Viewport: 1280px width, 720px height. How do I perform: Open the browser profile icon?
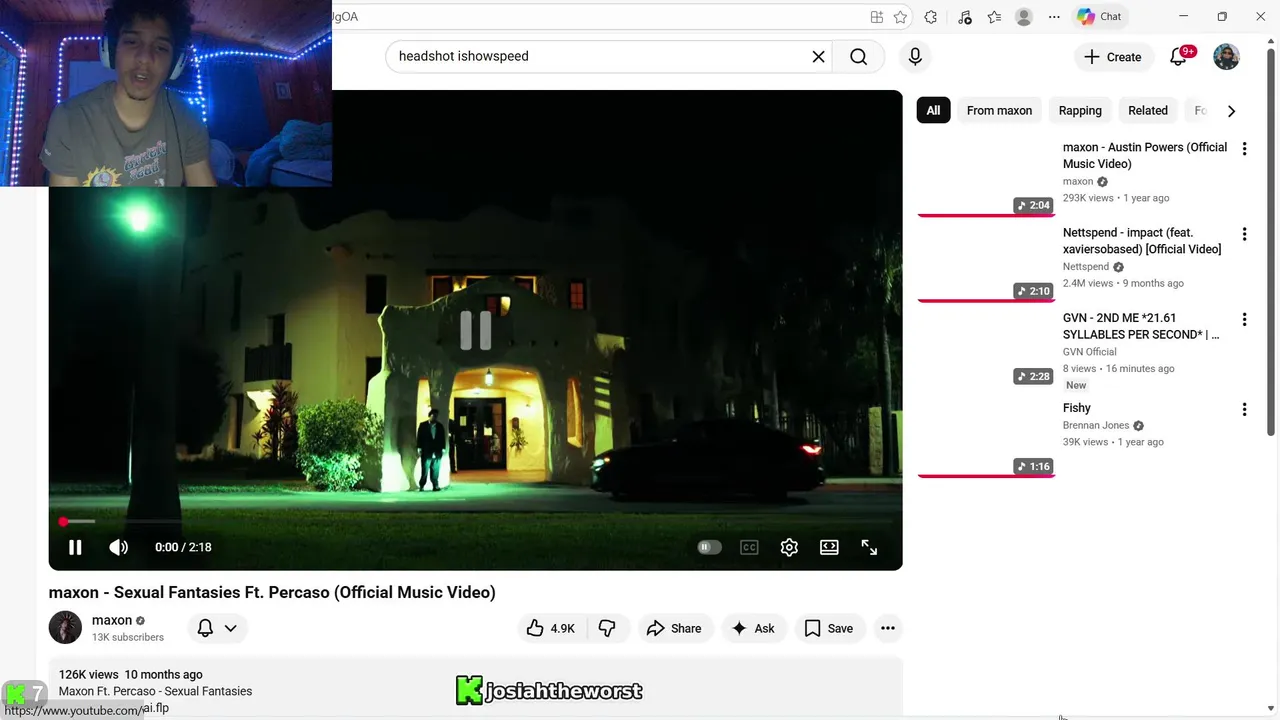(x=1024, y=17)
